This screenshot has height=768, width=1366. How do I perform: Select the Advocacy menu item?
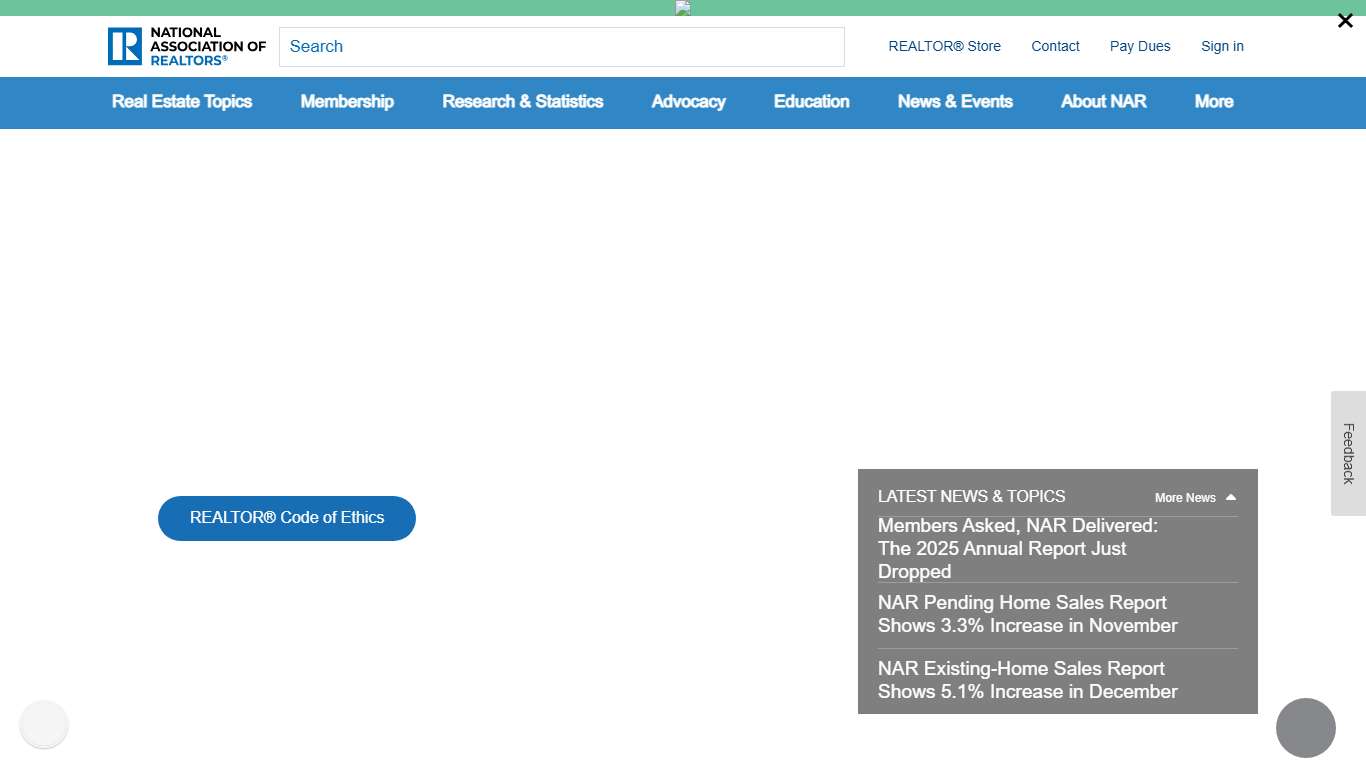point(688,102)
